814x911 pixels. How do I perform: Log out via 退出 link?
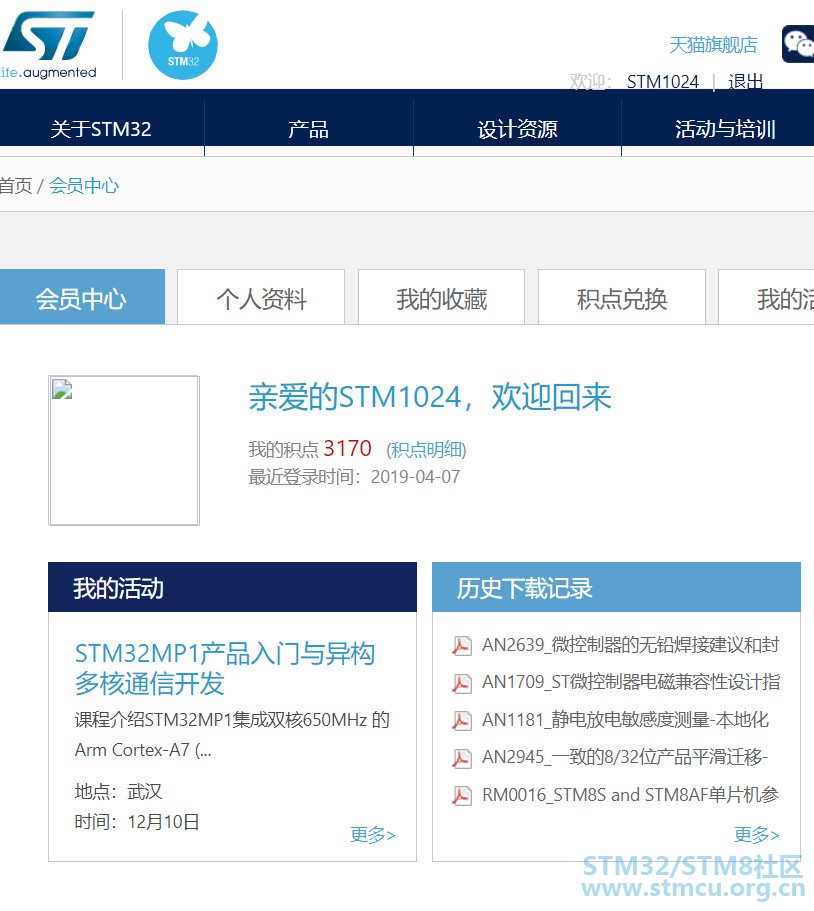(x=745, y=82)
